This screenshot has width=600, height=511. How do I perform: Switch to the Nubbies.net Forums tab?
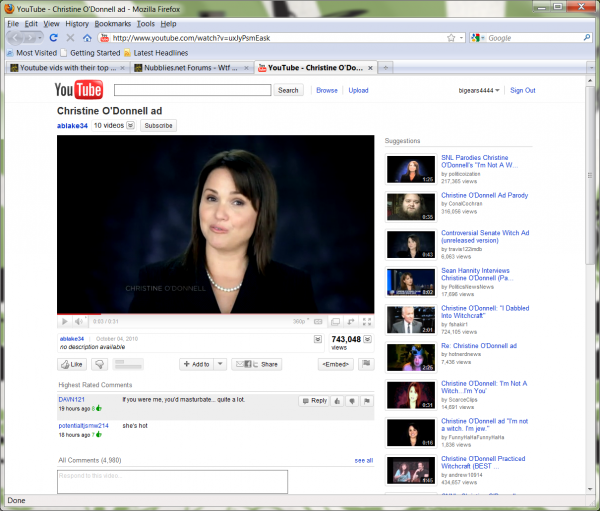[x=192, y=68]
